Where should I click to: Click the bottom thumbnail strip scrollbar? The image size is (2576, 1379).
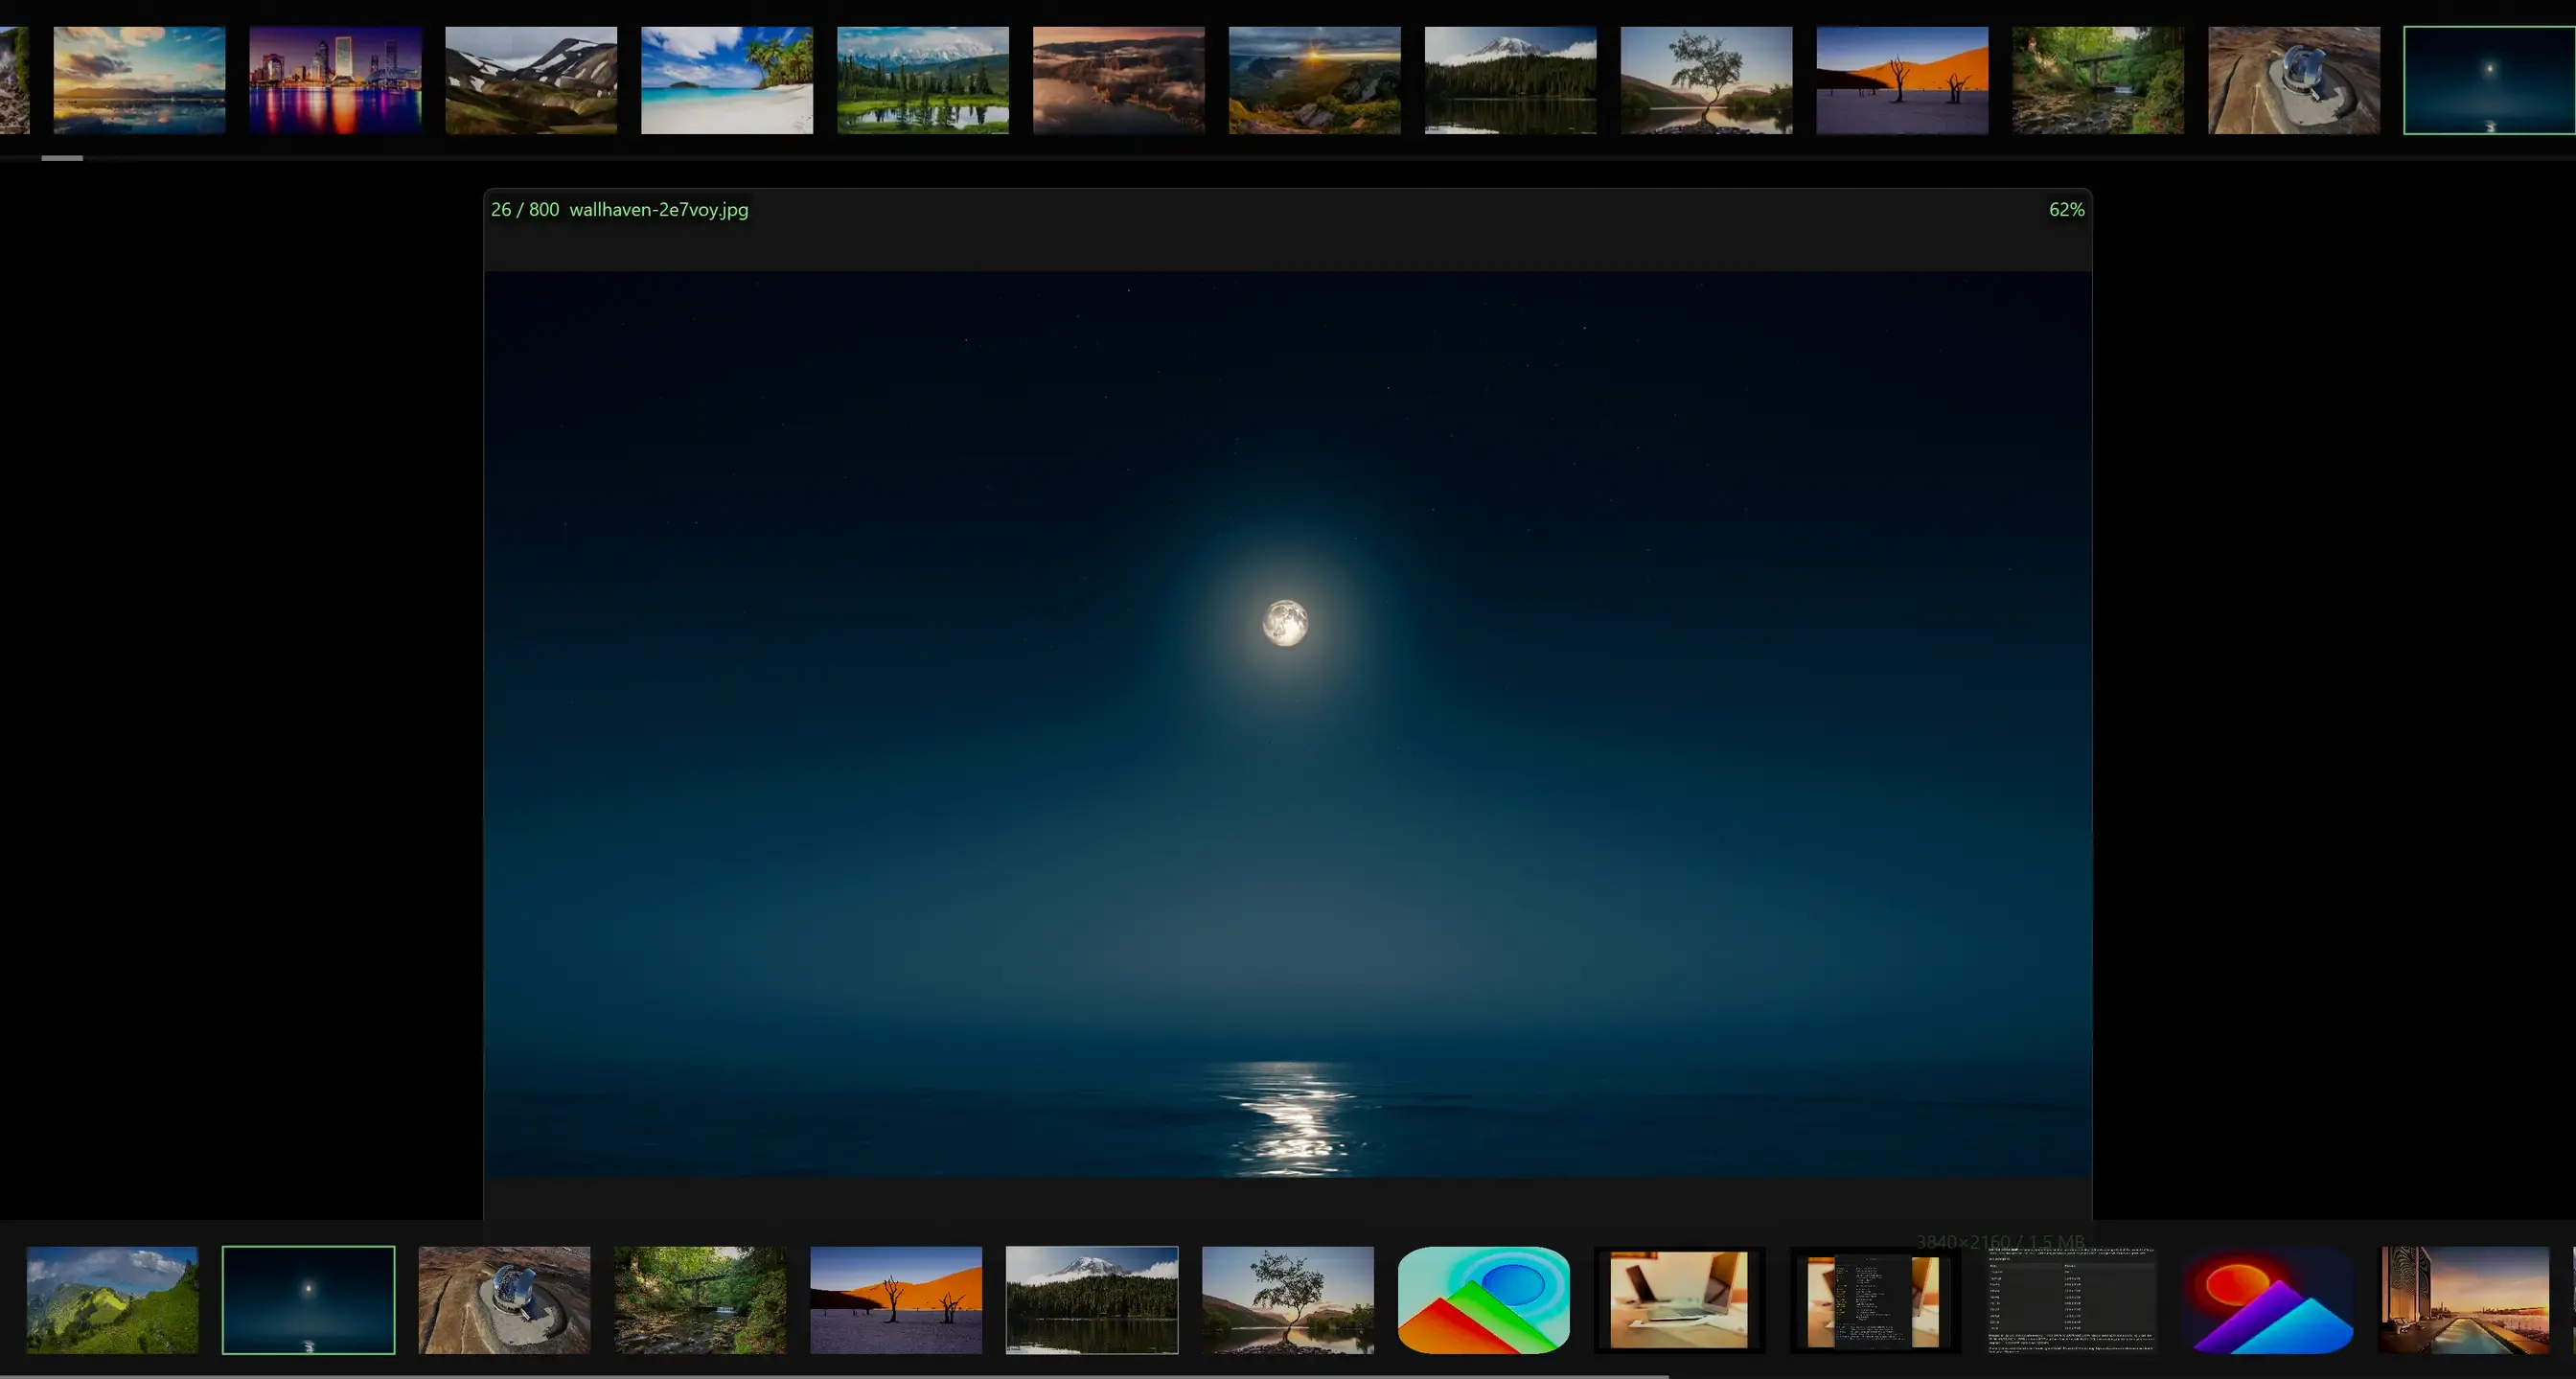pos(835,1376)
